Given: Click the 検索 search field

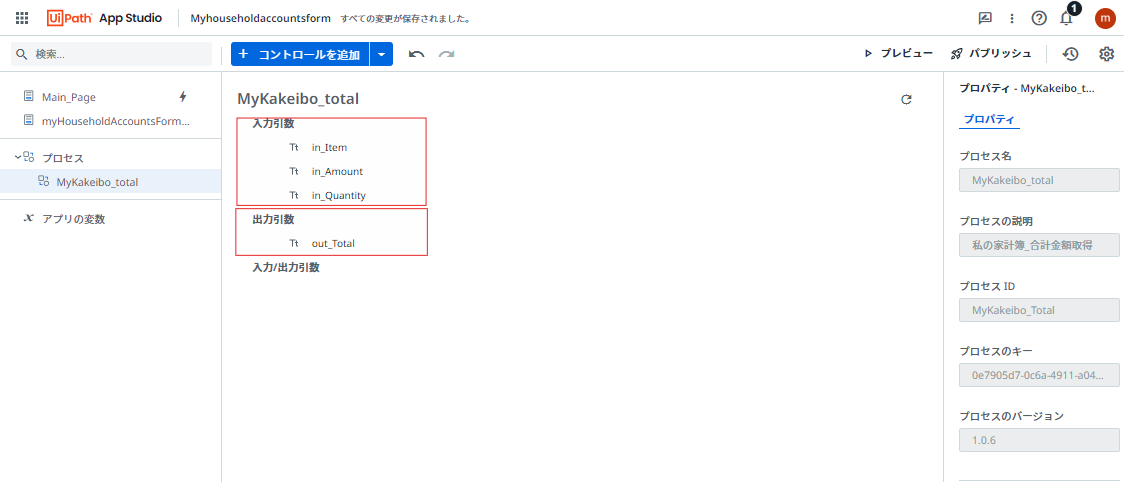Looking at the screenshot, I should [x=112, y=54].
